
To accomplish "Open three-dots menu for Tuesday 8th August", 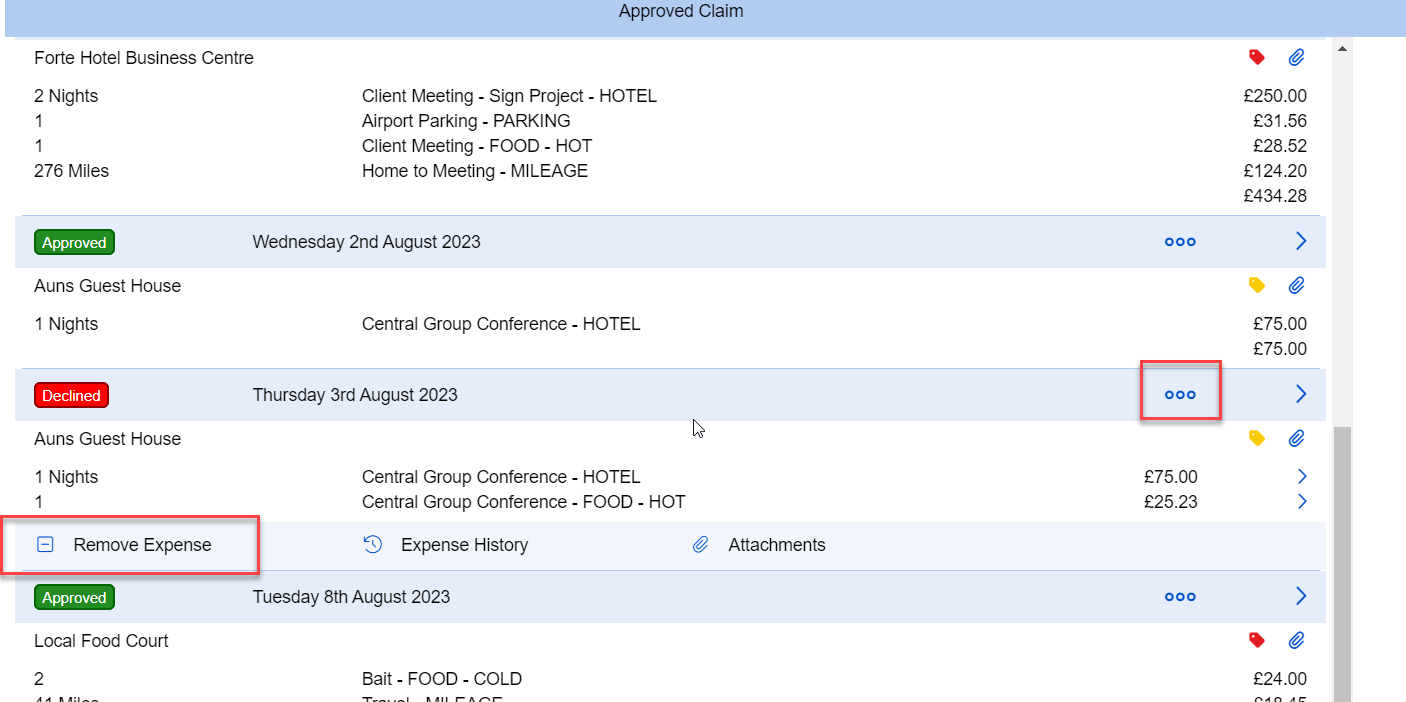I will (x=1180, y=597).
